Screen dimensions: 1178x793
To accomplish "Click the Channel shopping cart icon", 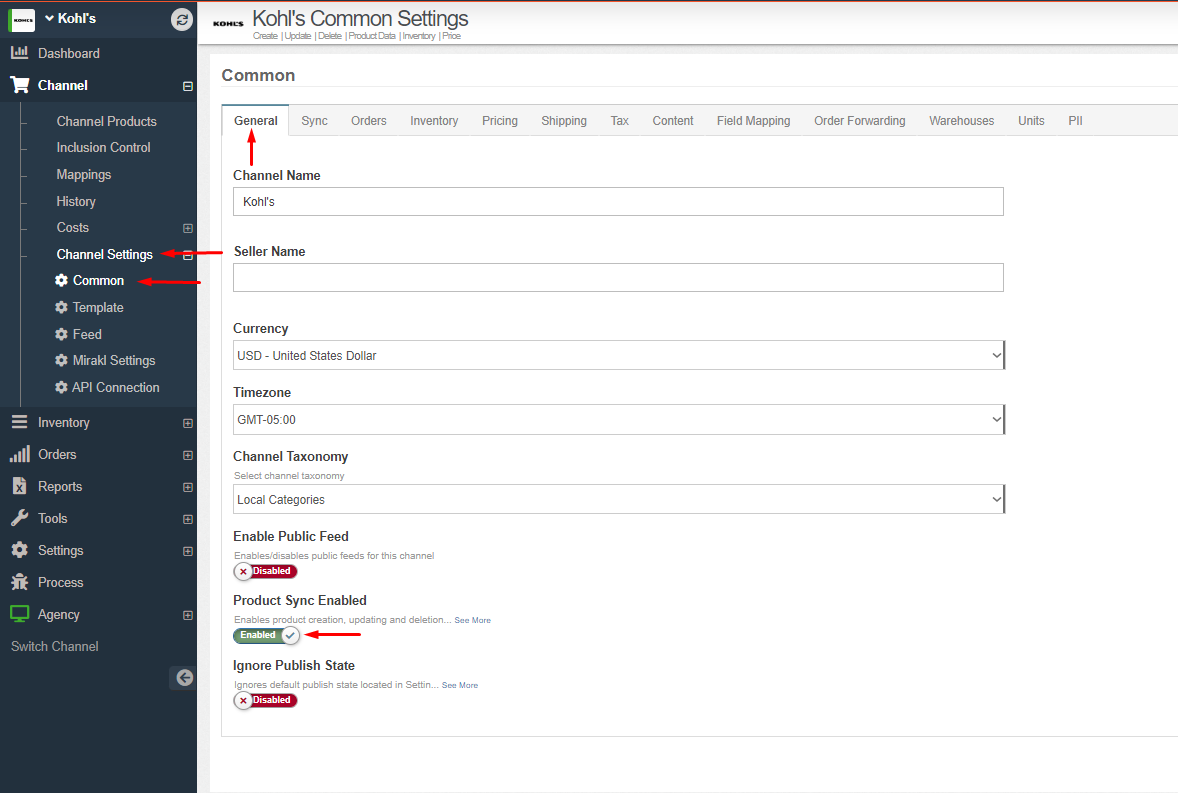I will point(20,85).
